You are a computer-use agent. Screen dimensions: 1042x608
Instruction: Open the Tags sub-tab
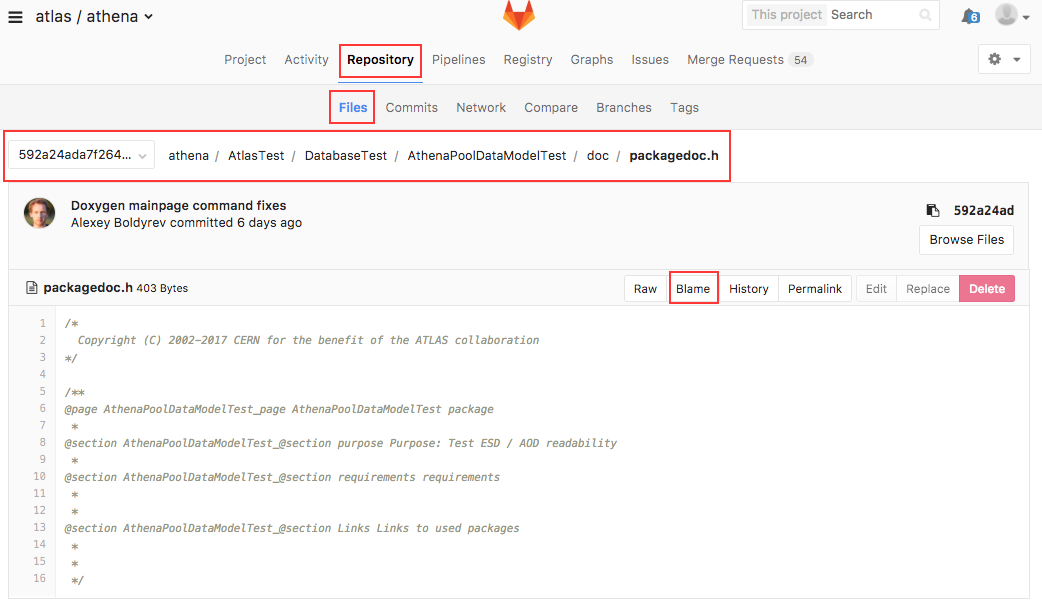point(684,108)
